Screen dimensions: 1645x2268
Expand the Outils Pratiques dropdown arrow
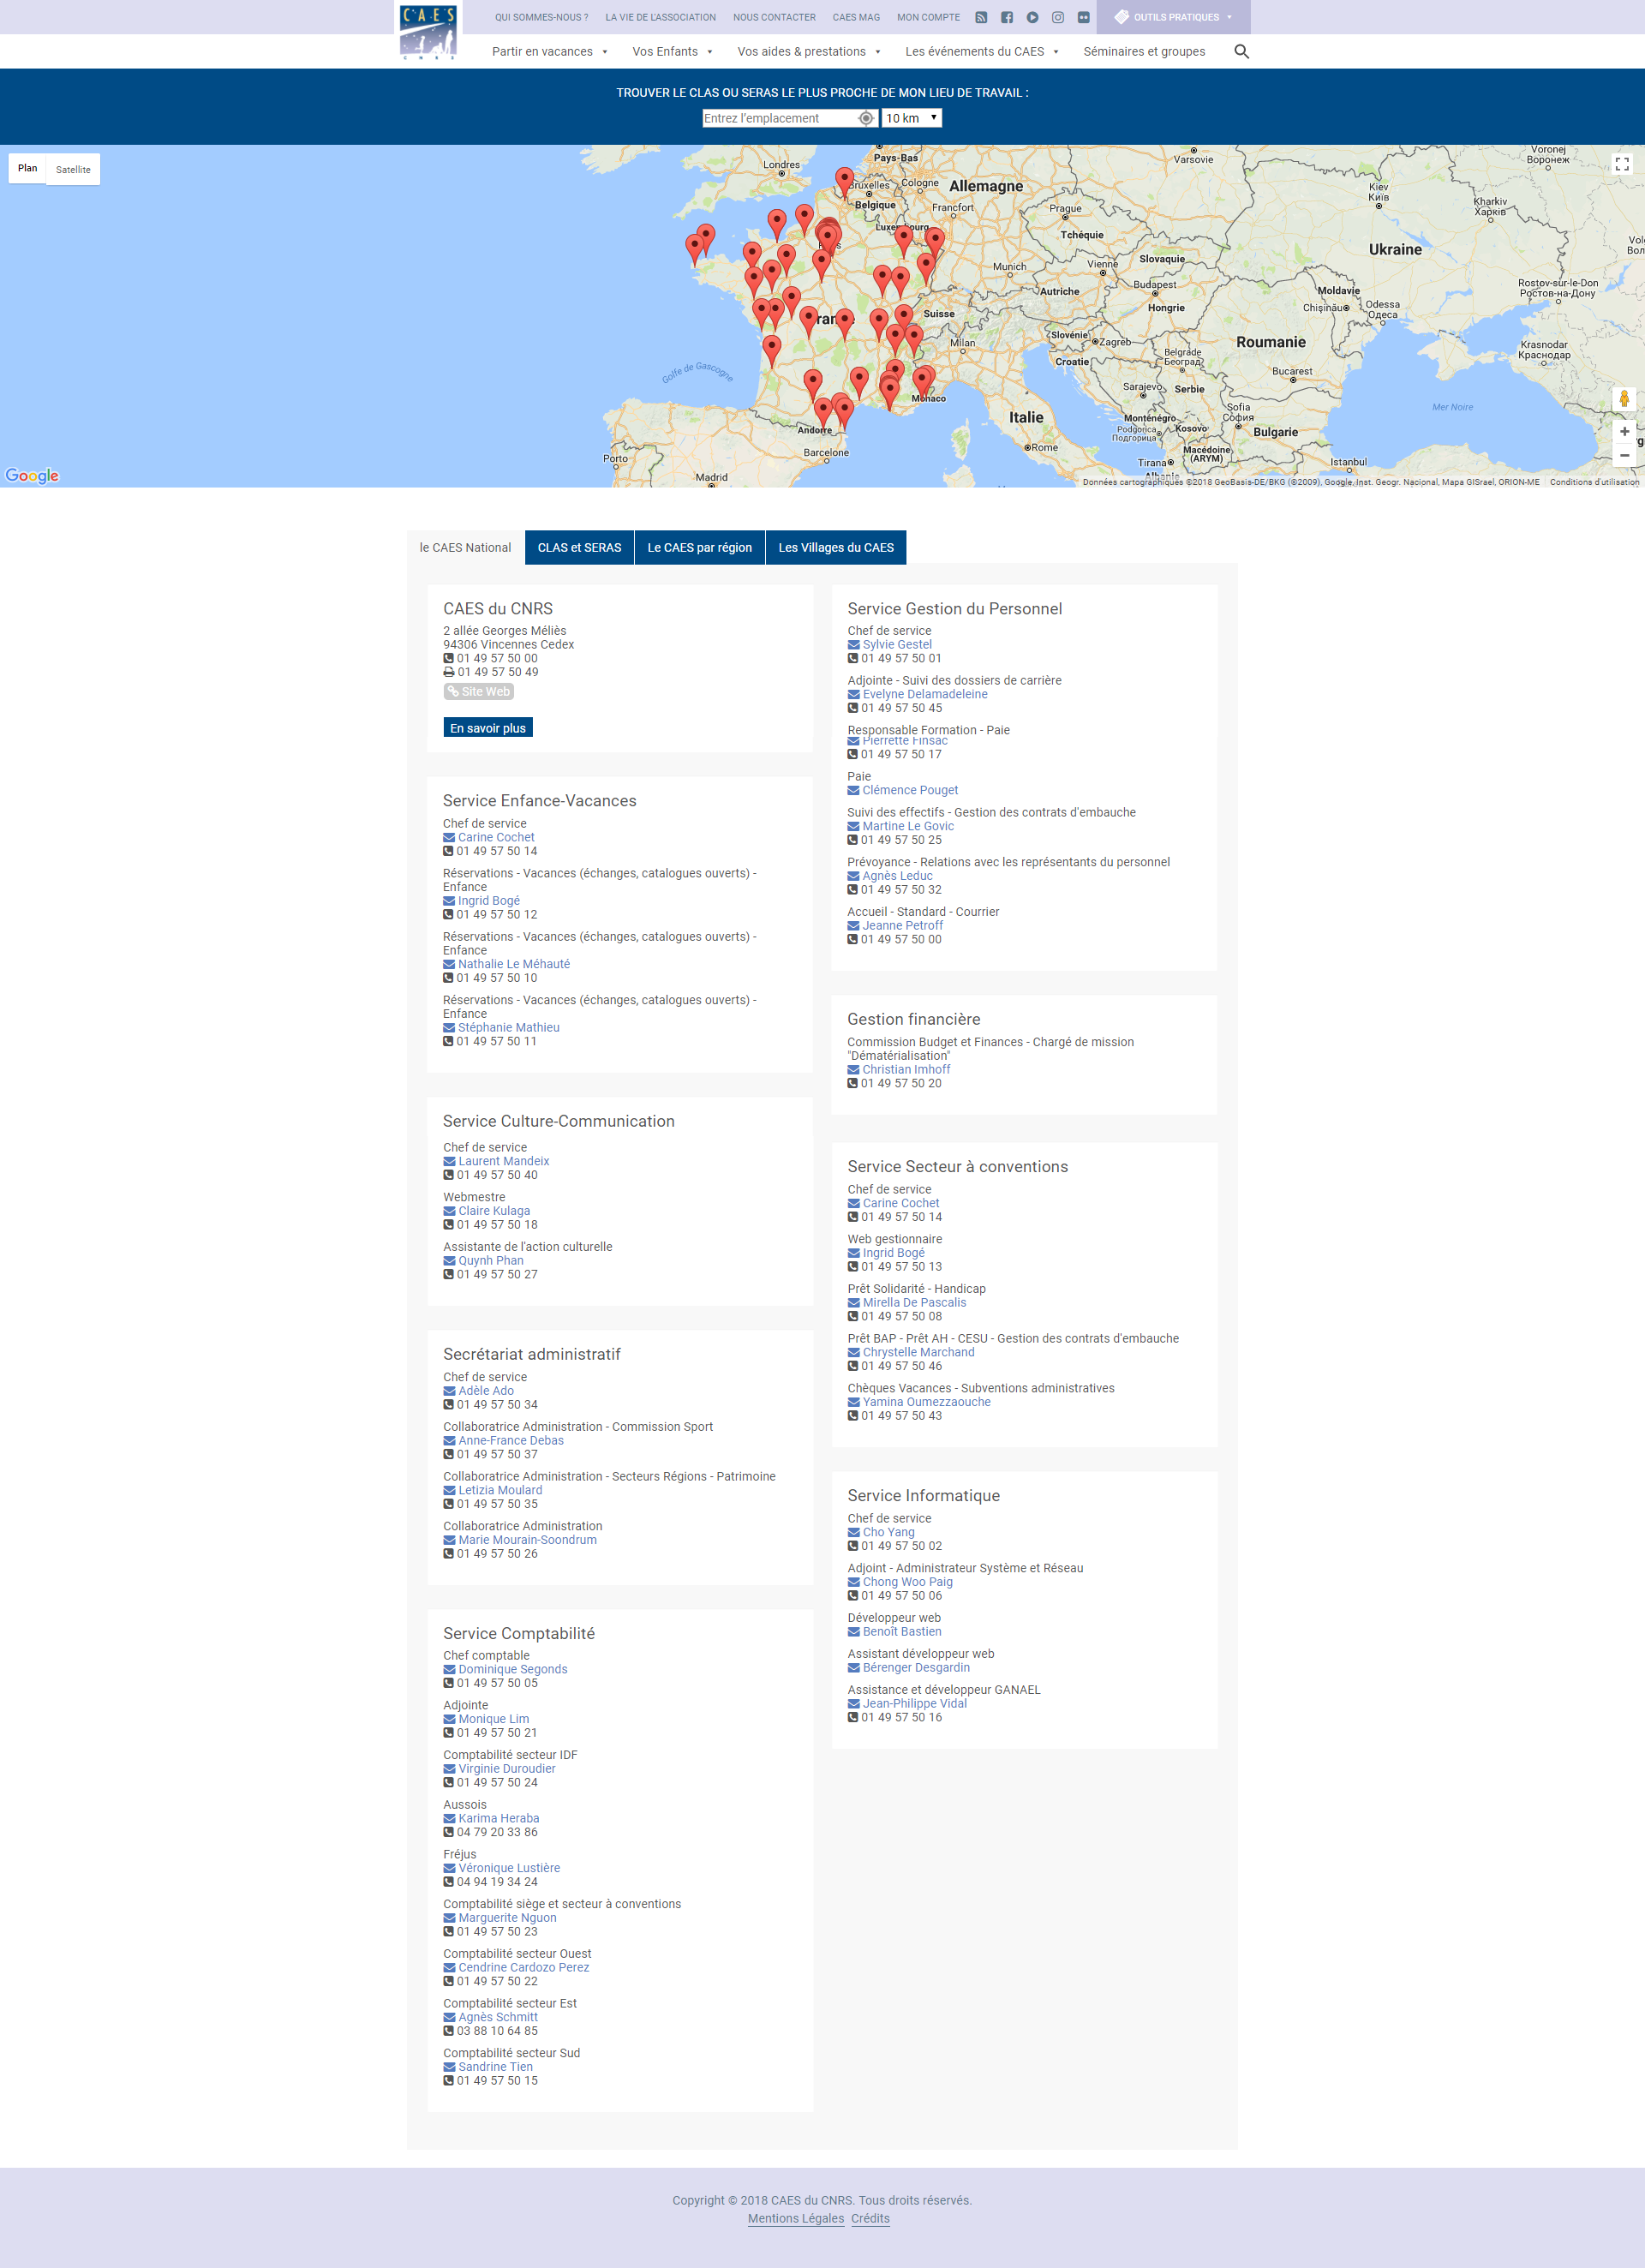(1229, 17)
